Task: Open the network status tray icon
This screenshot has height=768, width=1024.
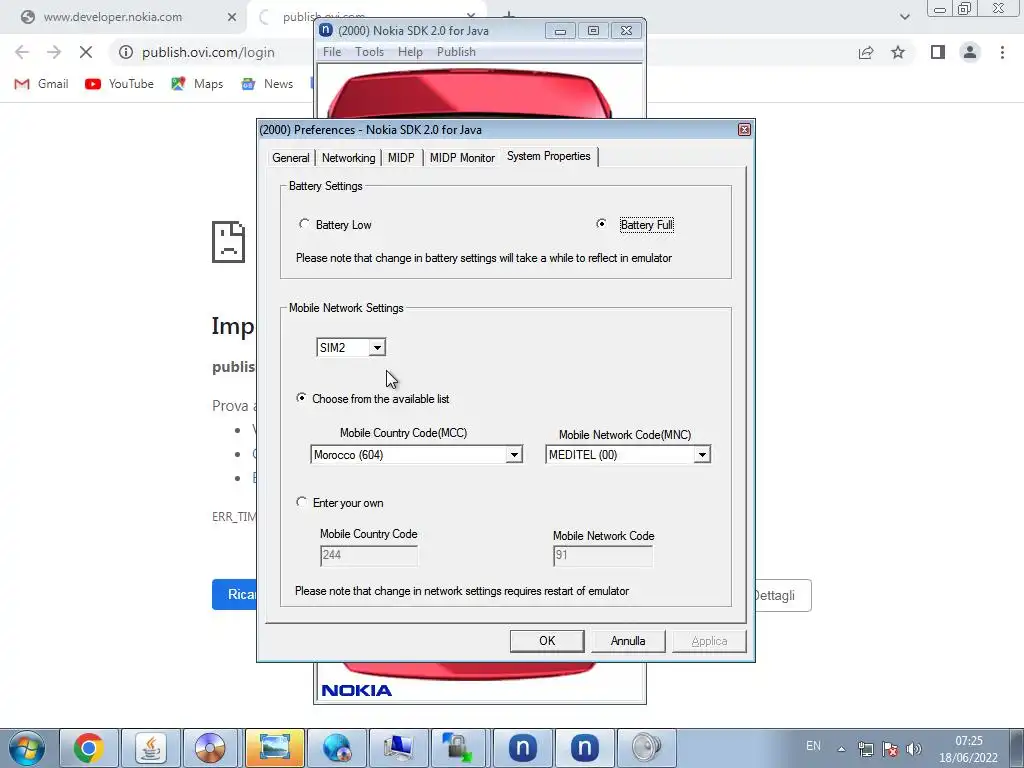Action: 866,749
